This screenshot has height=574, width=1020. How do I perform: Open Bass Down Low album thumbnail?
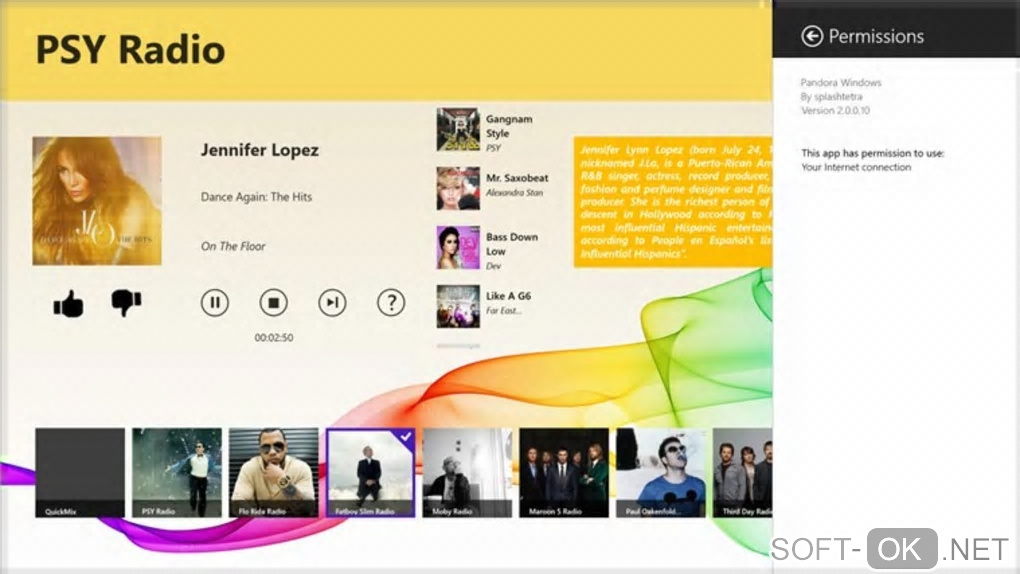[458, 247]
